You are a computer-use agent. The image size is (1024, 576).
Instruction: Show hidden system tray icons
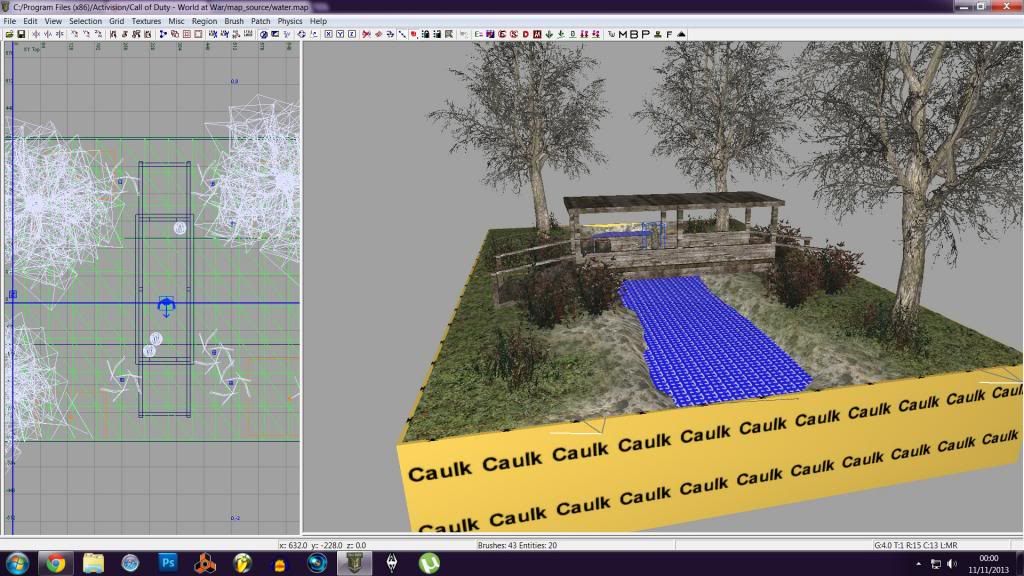pos(919,564)
